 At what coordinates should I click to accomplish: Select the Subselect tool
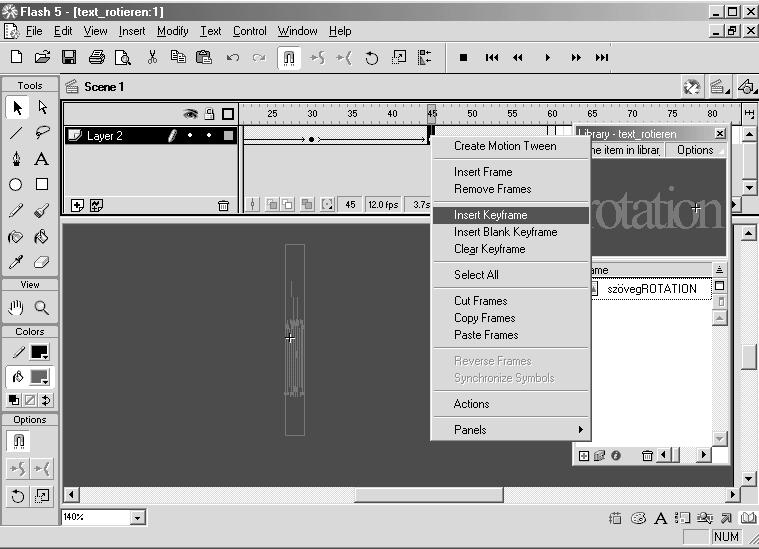pos(43,107)
